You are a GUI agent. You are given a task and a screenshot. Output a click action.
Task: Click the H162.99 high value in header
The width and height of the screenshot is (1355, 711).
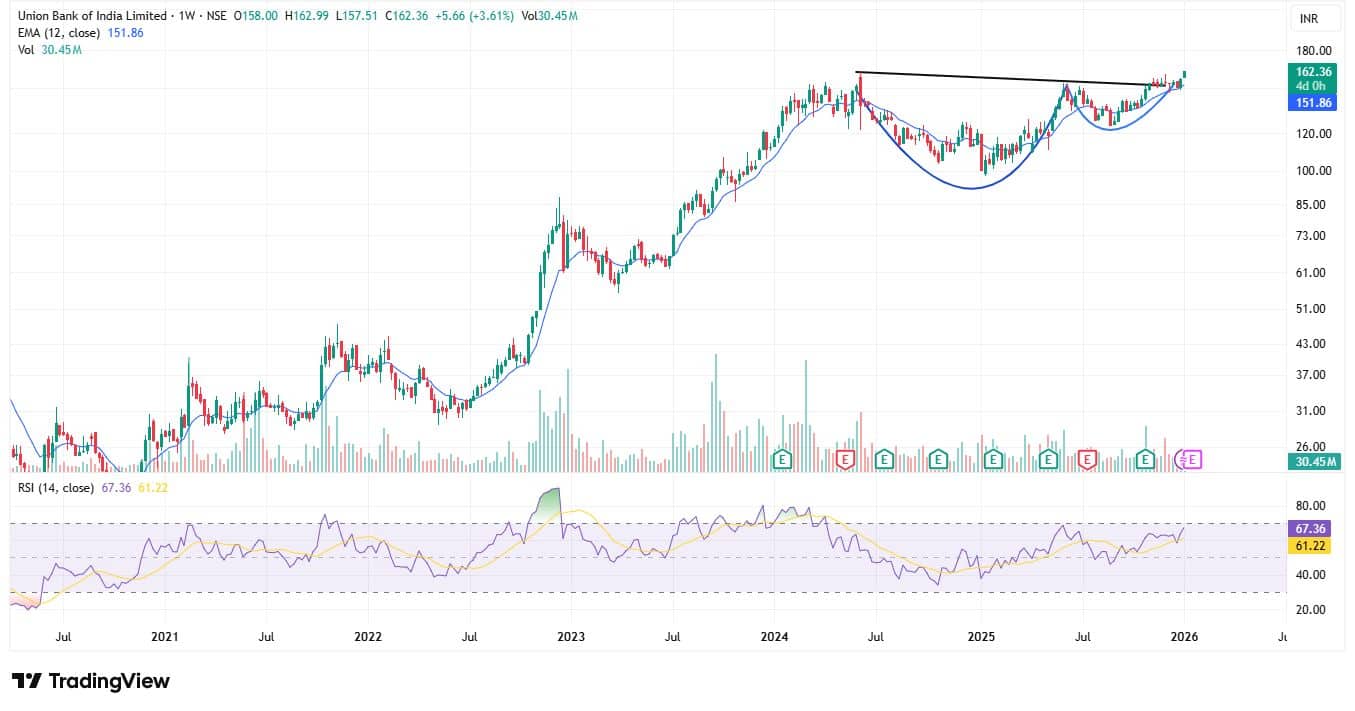(306, 16)
